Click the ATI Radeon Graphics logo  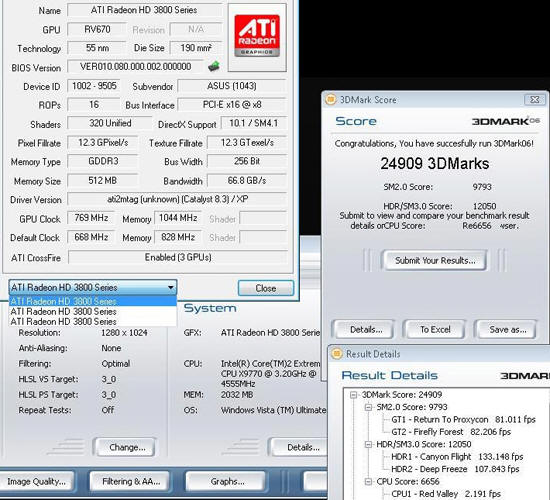coord(257,35)
